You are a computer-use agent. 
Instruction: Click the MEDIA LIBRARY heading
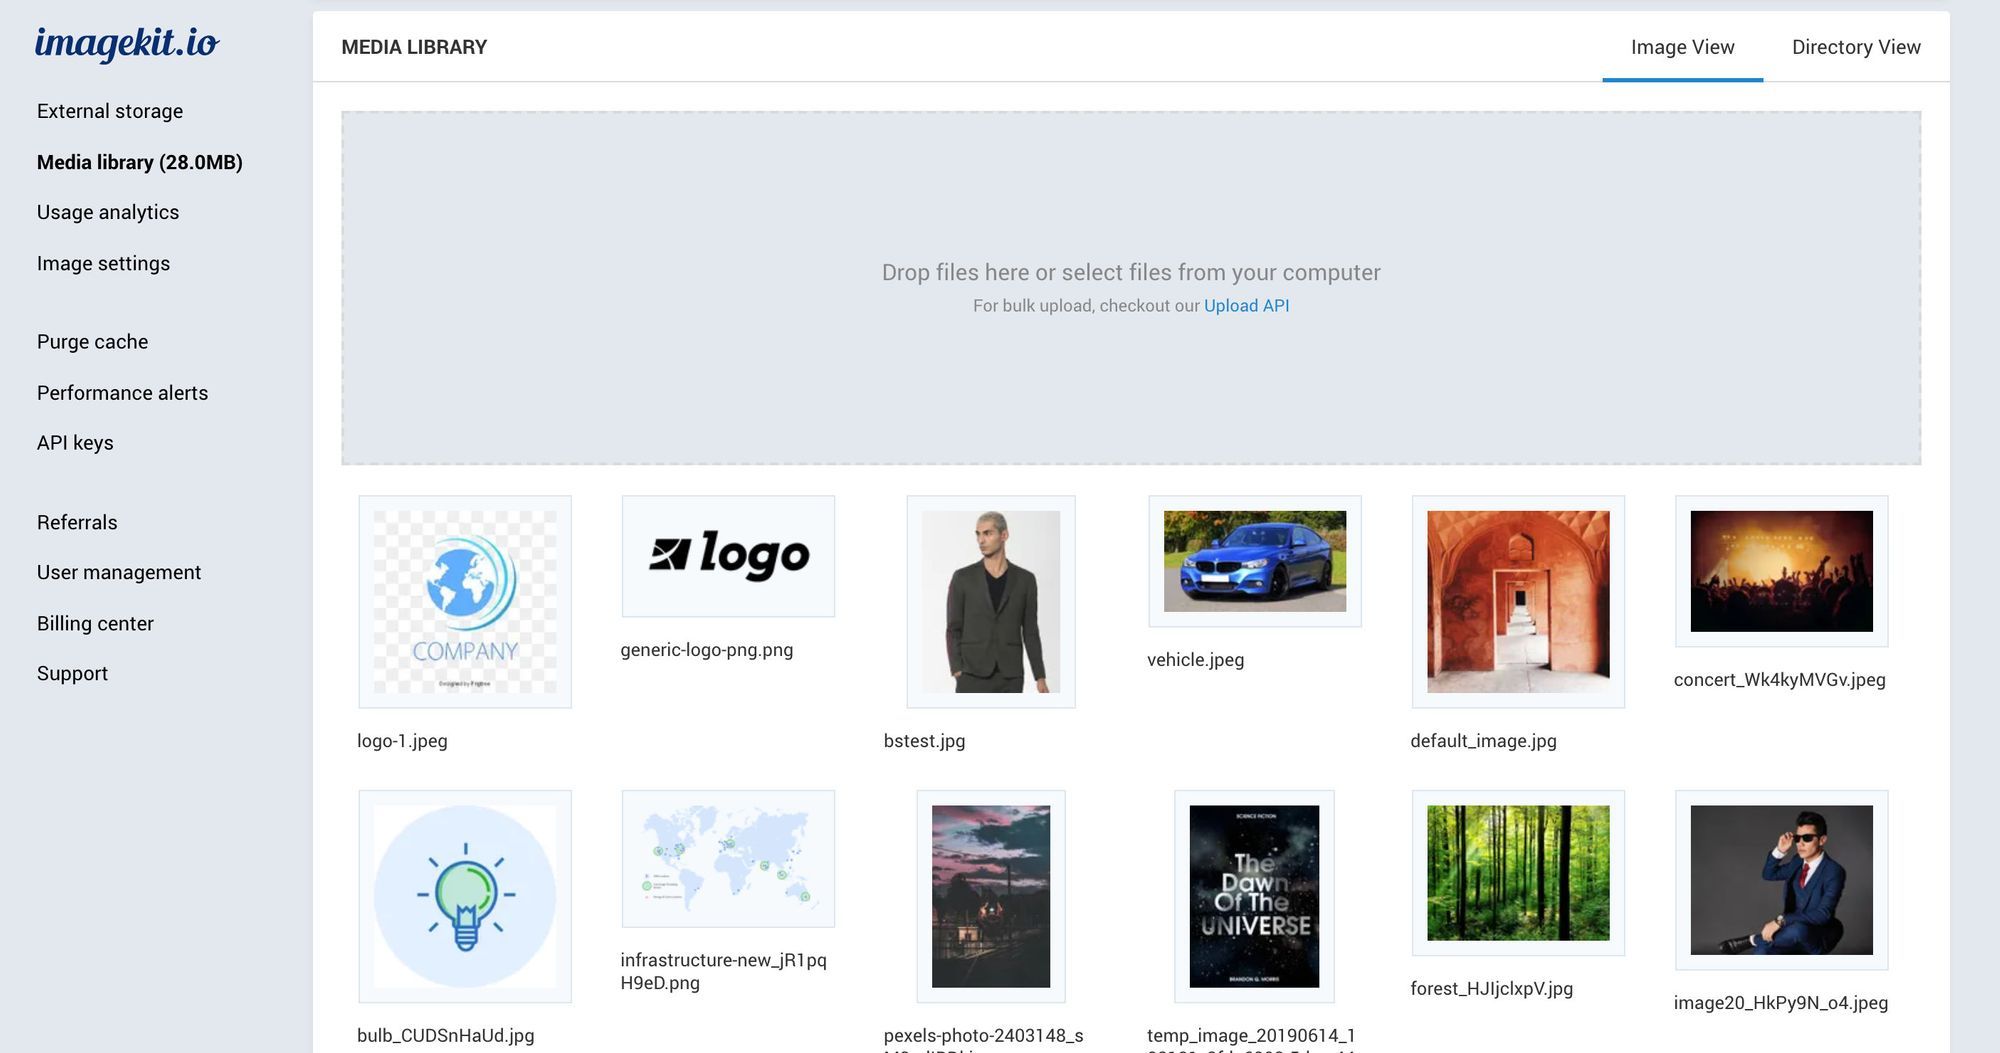[x=414, y=47]
